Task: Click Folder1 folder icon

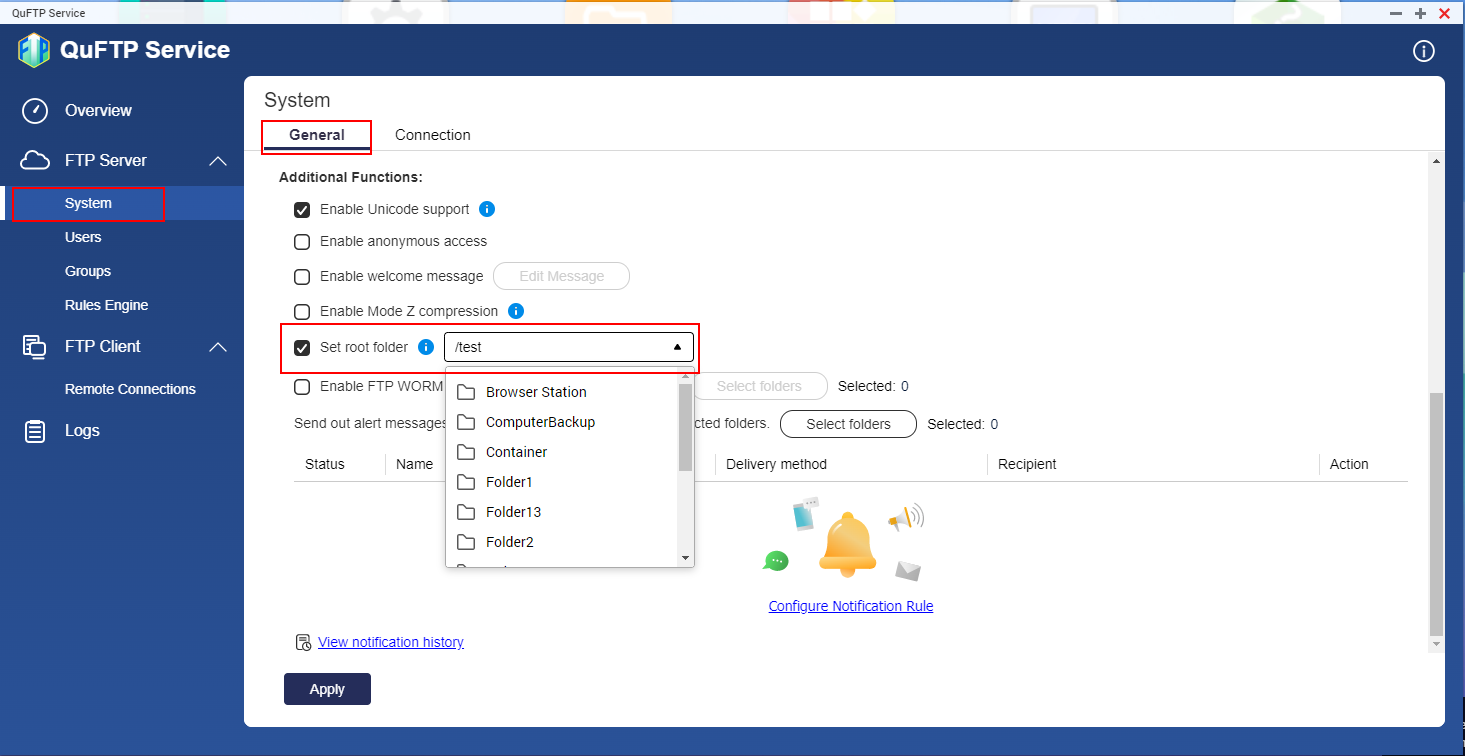Action: click(465, 482)
